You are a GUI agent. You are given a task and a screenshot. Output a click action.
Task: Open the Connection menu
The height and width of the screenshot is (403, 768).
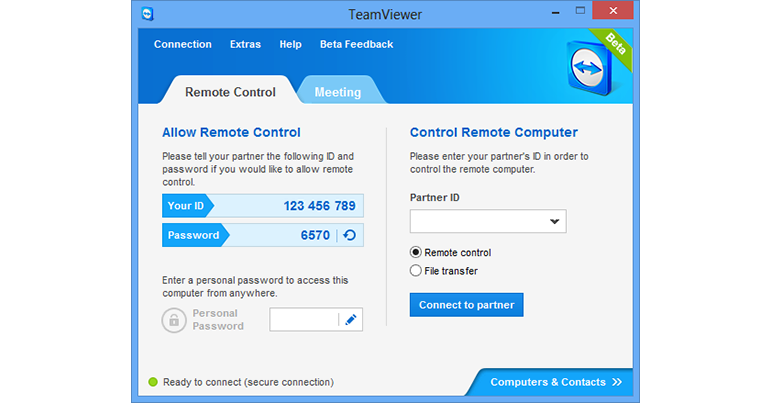click(183, 44)
